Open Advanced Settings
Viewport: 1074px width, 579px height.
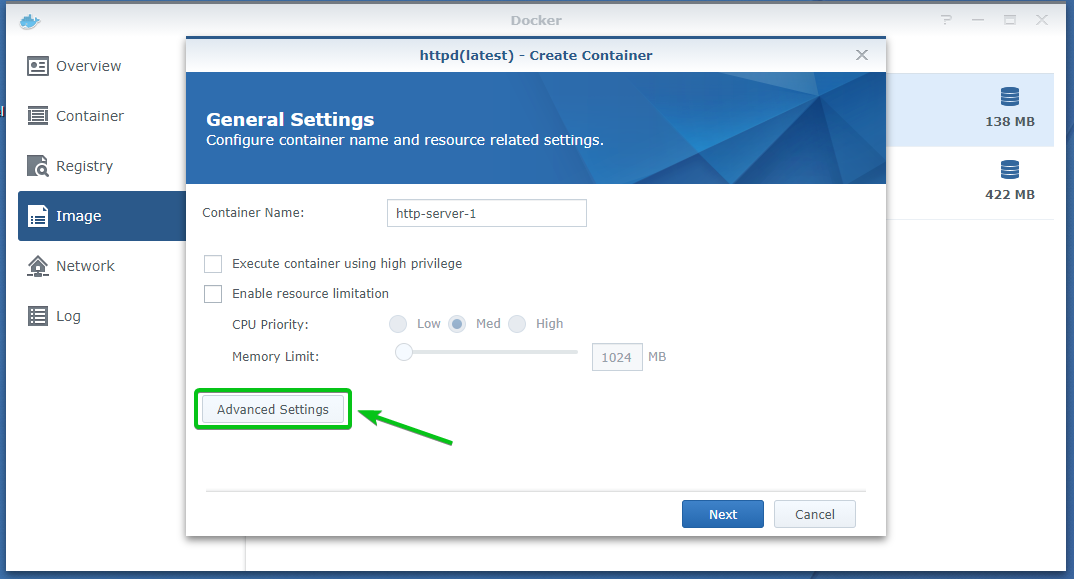(x=273, y=410)
